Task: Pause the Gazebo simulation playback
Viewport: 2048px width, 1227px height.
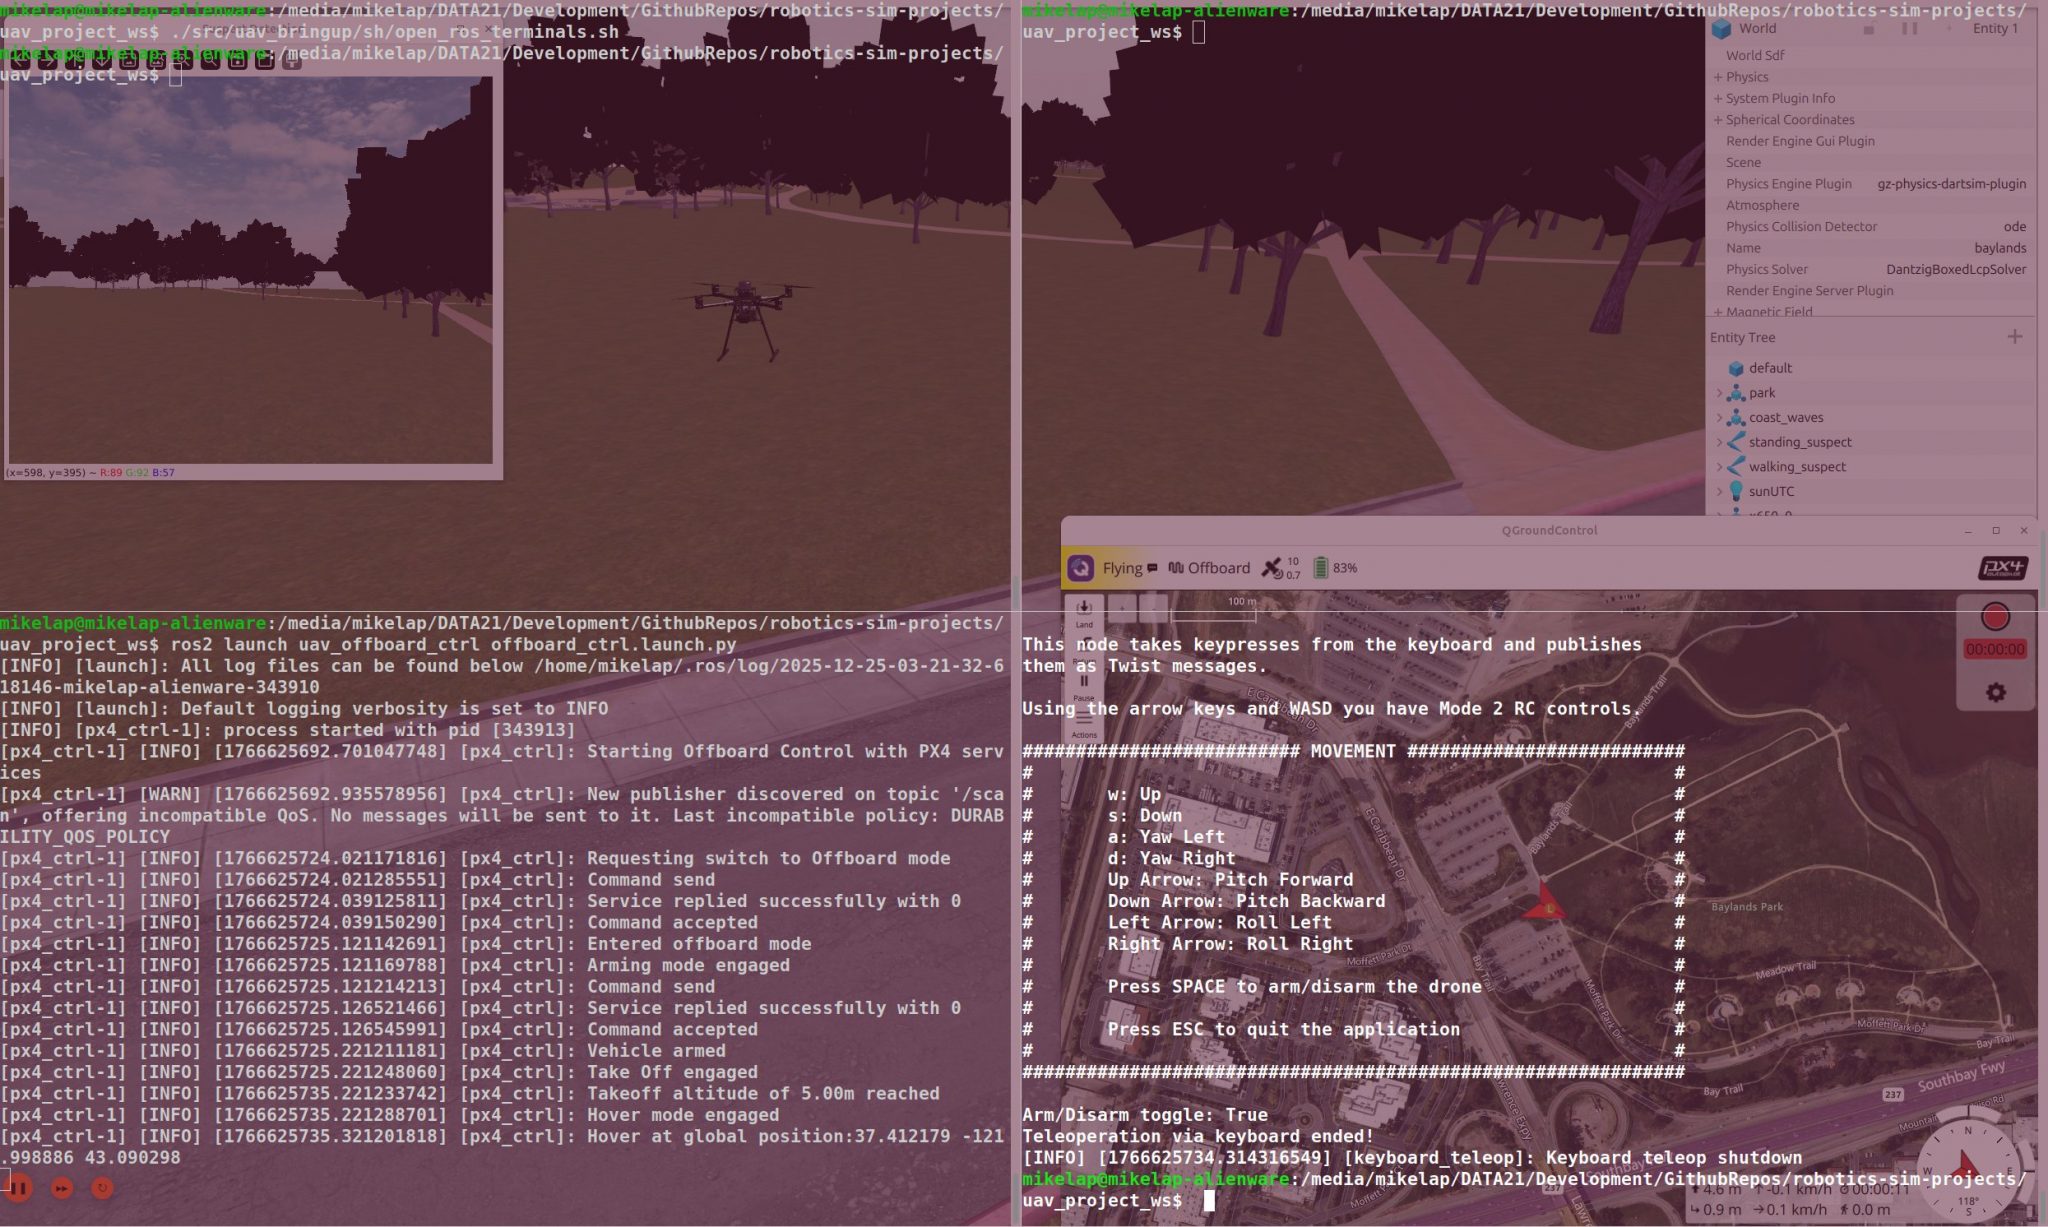Action: (x=19, y=1188)
